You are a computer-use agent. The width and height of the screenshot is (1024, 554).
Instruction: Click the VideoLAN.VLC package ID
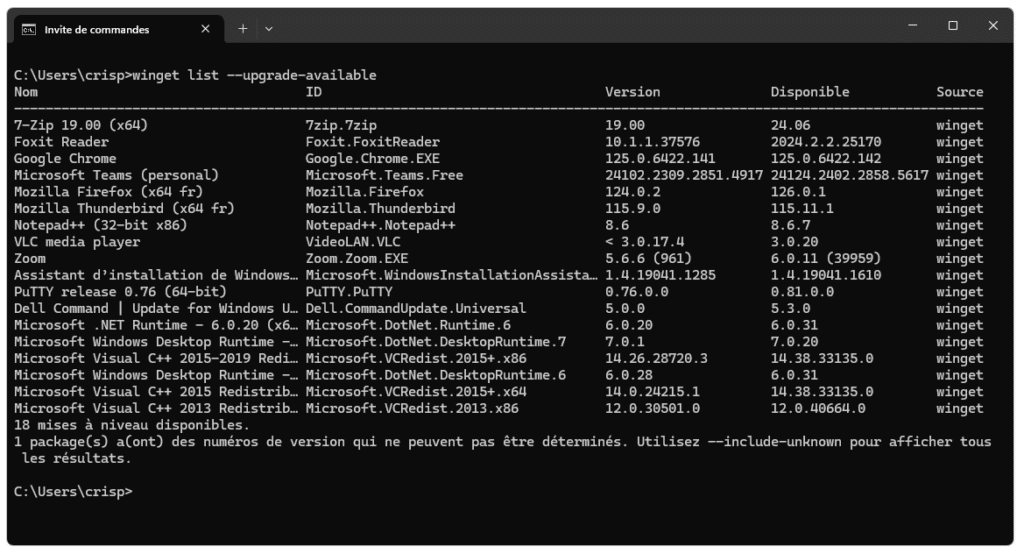coord(354,242)
